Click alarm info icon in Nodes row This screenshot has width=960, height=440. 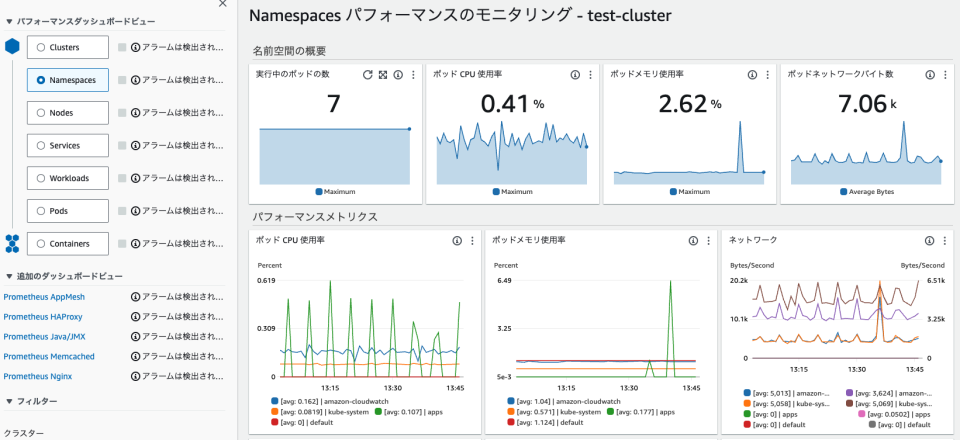pyautogui.click(x=135, y=113)
